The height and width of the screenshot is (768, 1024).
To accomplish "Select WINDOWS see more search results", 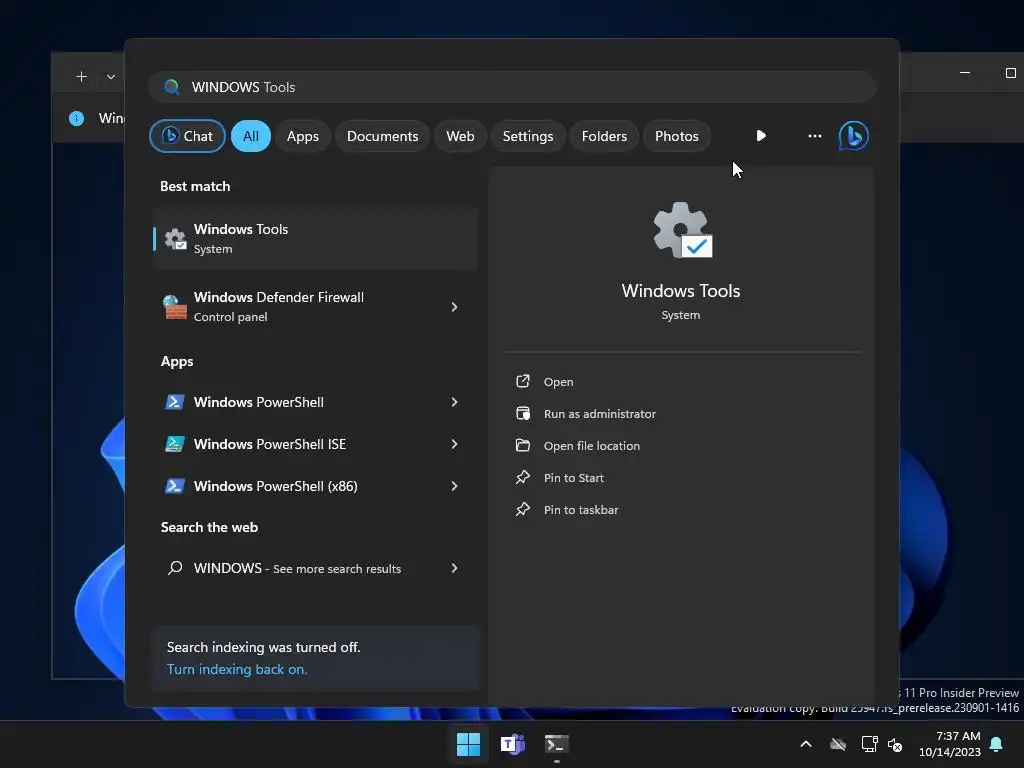I will [315, 568].
